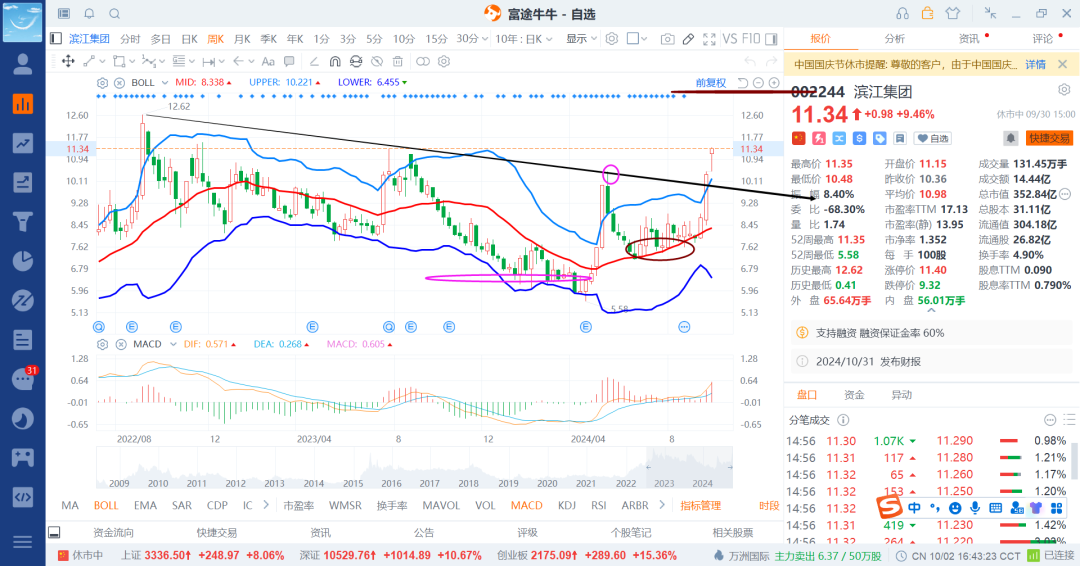Open the 分析 tab in the right panel
The height and width of the screenshot is (566, 1080).
click(x=894, y=39)
